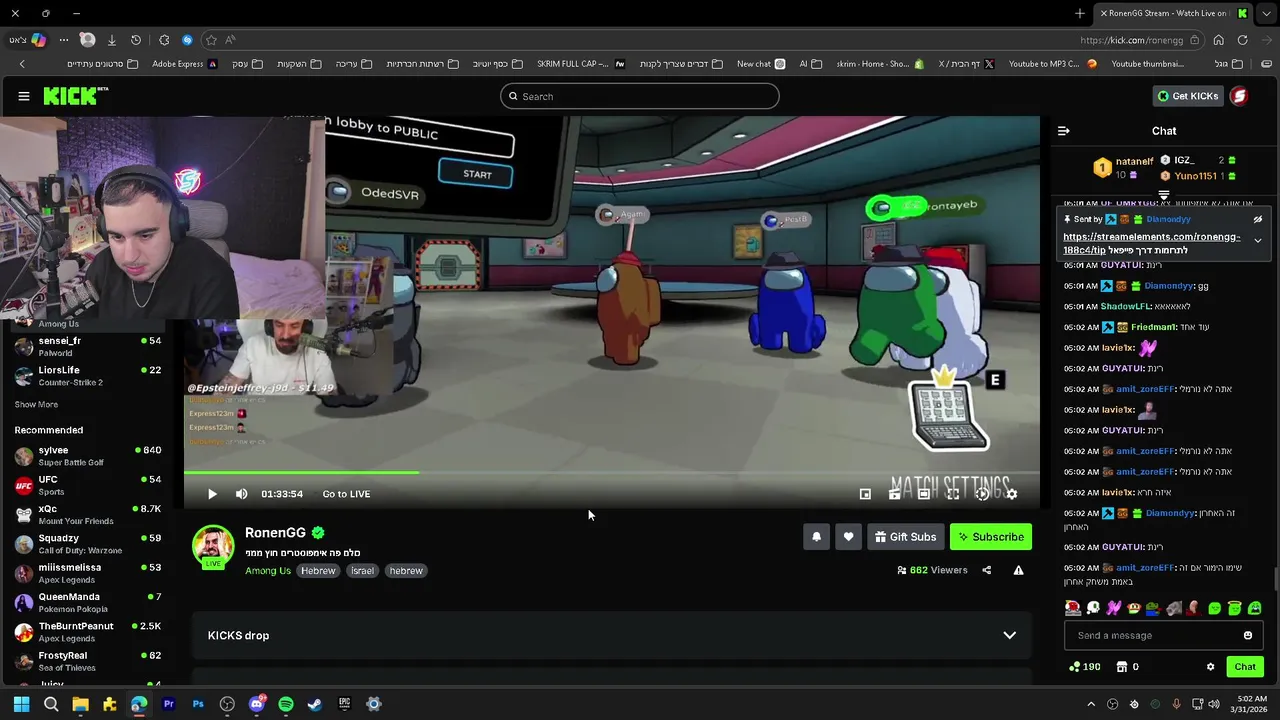
Task: Open Squadzy recommended channel
Action: pyautogui.click(x=88, y=544)
